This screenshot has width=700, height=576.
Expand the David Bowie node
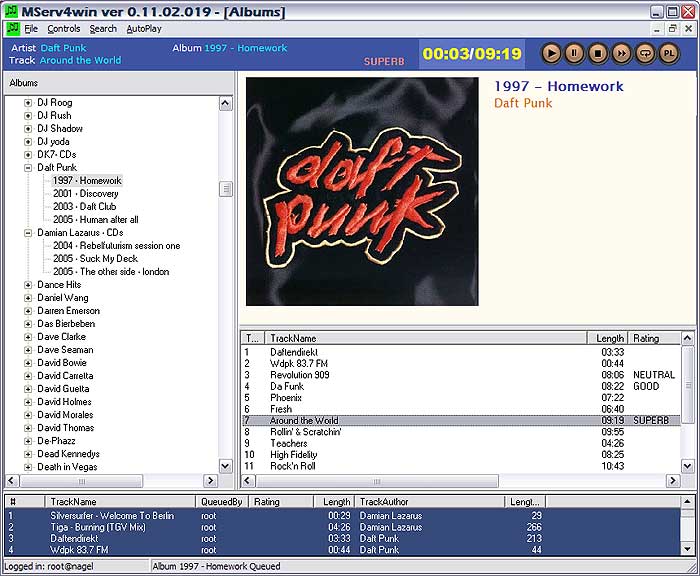click(x=28, y=363)
